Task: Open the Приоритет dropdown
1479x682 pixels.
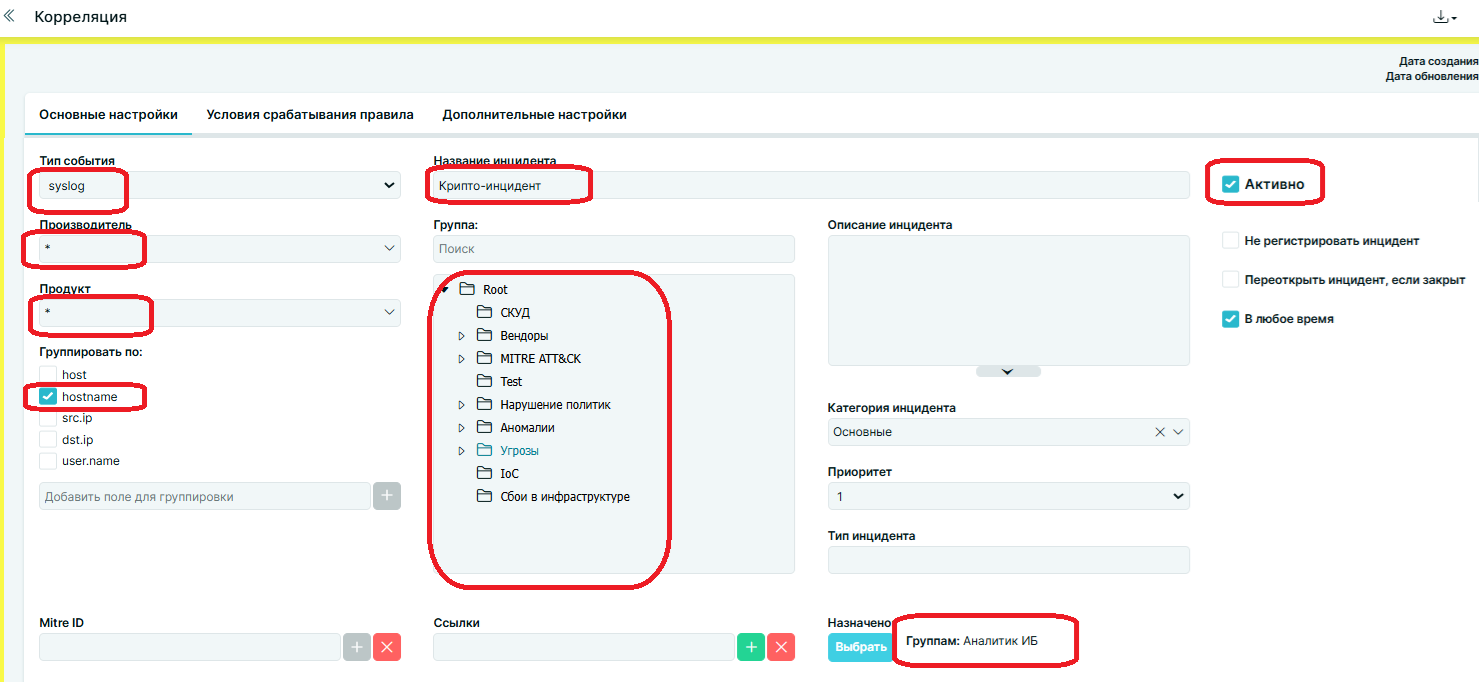Action: pos(1008,496)
